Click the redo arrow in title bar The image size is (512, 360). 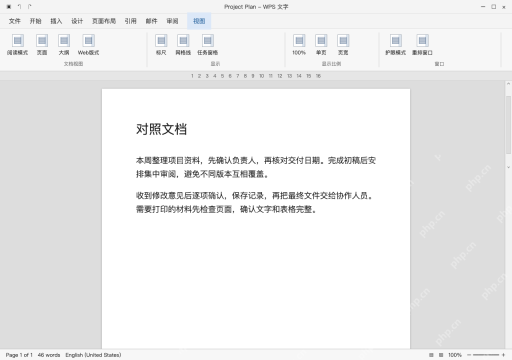pos(30,6)
